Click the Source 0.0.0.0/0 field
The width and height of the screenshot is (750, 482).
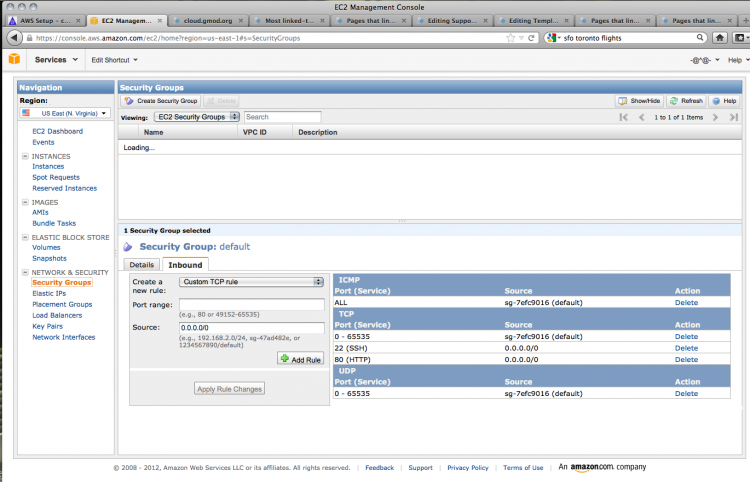coord(252,328)
